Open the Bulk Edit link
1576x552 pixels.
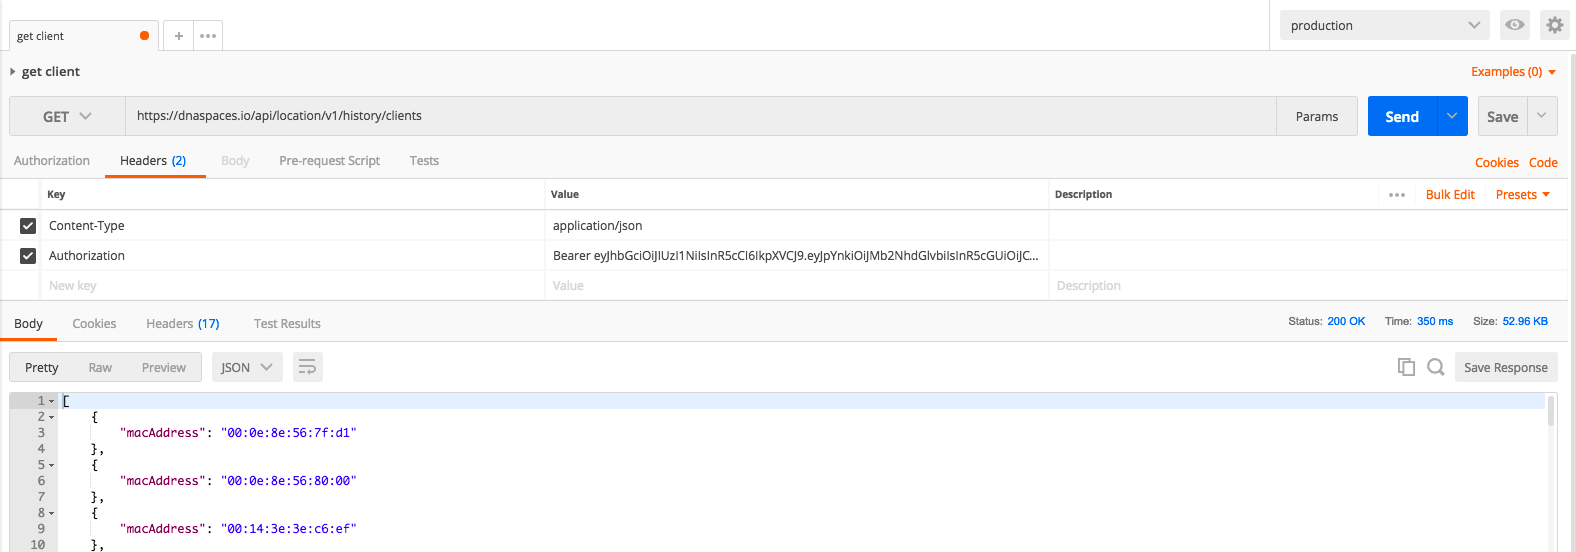pos(1450,195)
